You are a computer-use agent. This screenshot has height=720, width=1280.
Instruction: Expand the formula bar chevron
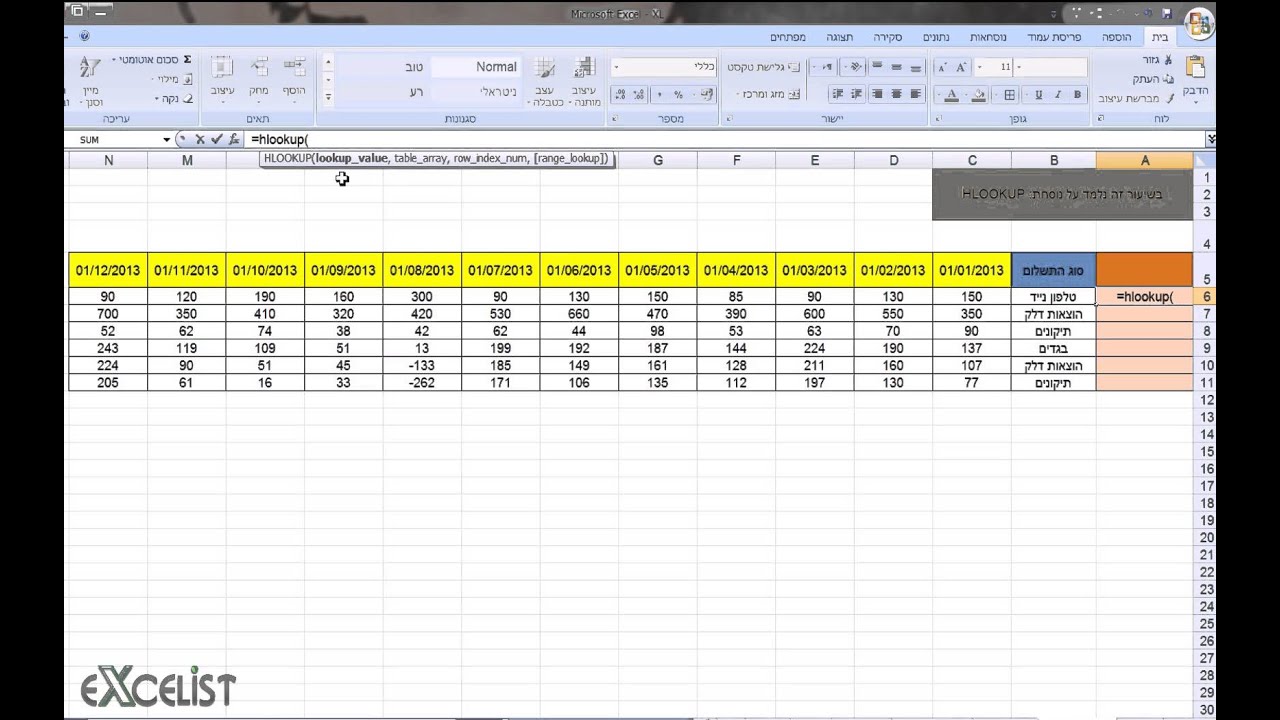tap(1212, 140)
